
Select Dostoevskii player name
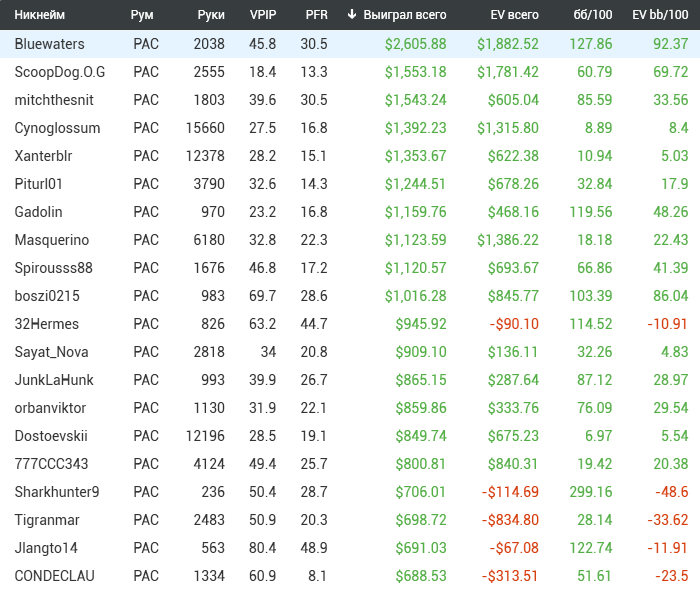click(x=51, y=436)
